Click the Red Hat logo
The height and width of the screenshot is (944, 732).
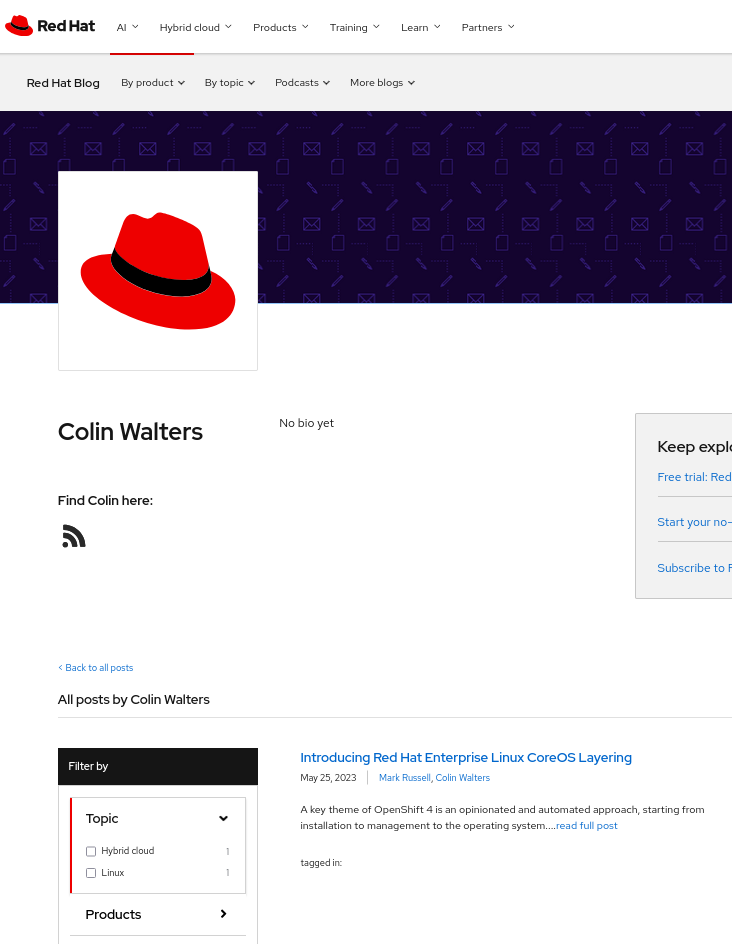click(50, 26)
